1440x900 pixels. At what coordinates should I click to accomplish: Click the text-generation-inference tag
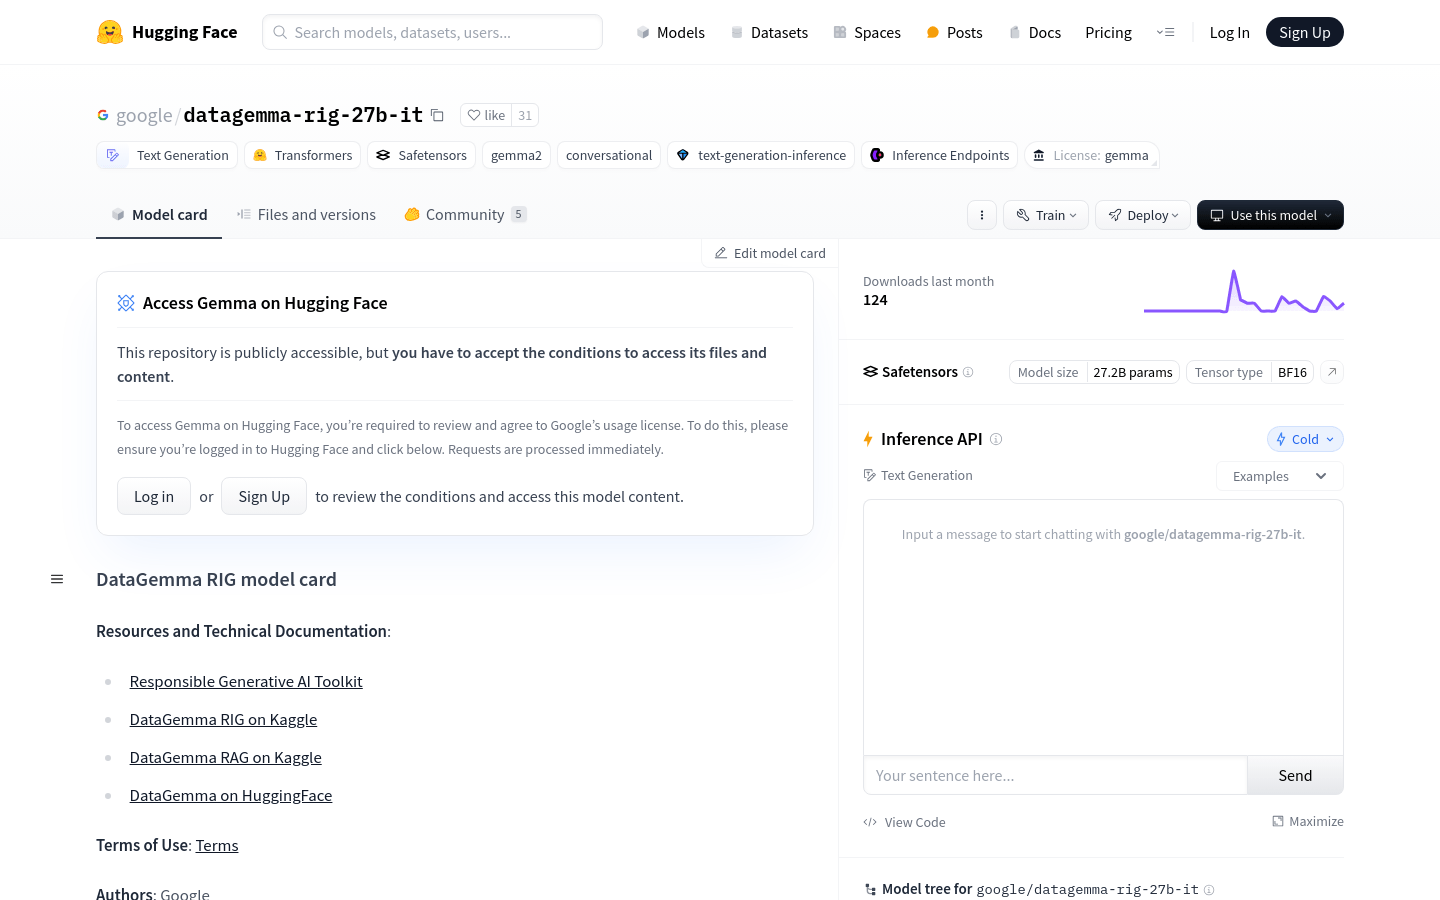[x=761, y=155]
